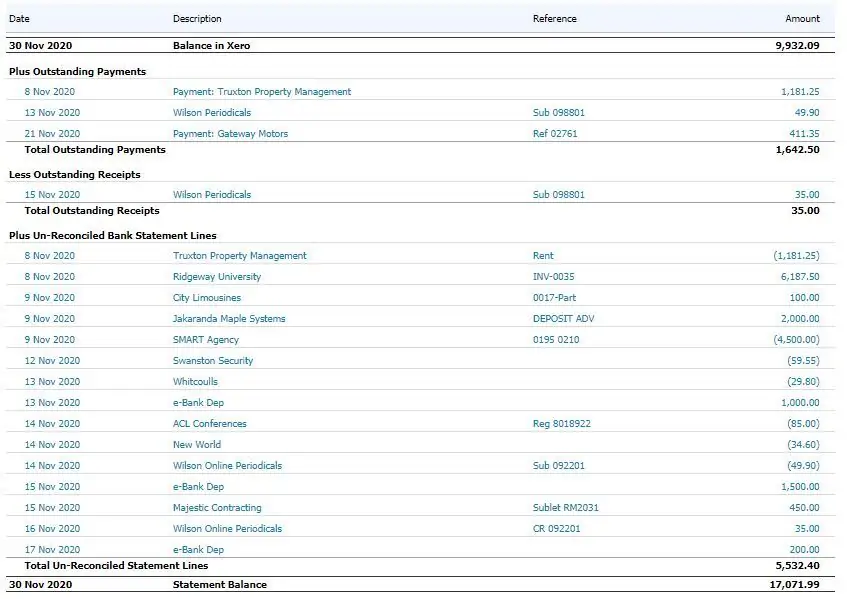Click the Reference column header

(x=555, y=19)
